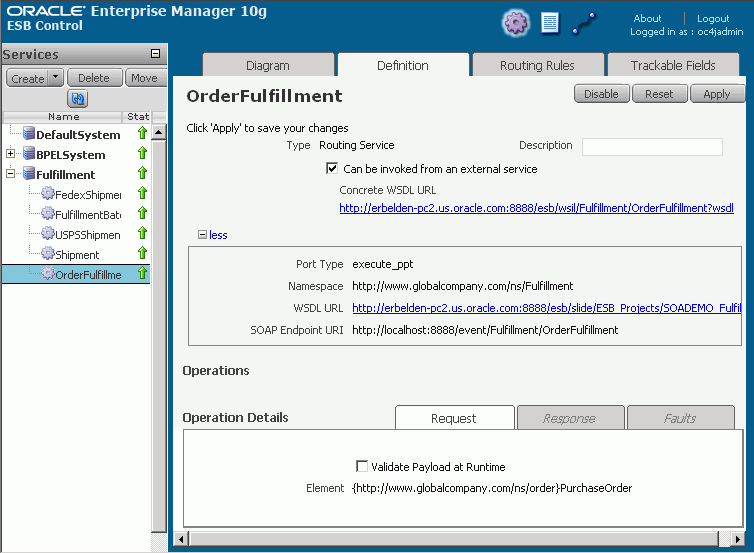Collapse the Services panel with minimize icon

pos(155,53)
